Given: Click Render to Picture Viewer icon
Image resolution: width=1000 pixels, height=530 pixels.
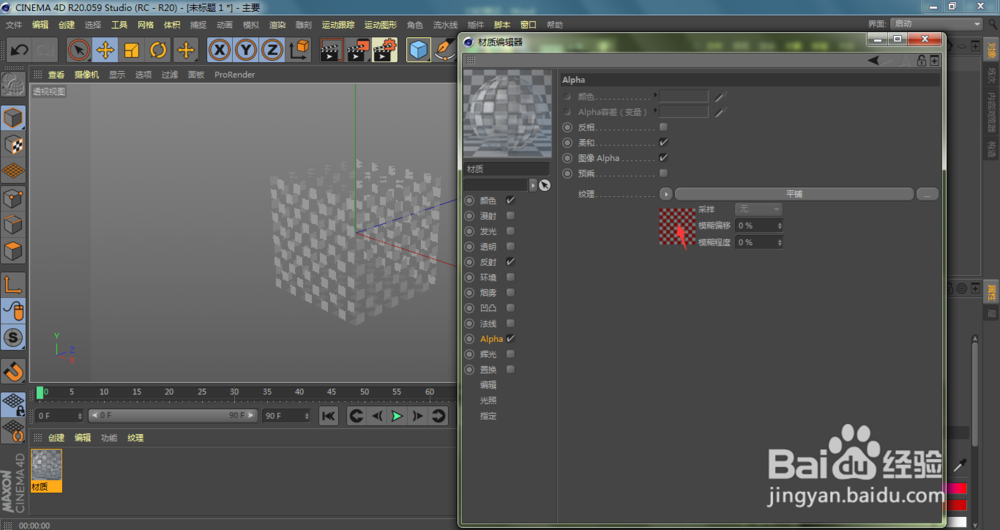Looking at the screenshot, I should (358, 50).
